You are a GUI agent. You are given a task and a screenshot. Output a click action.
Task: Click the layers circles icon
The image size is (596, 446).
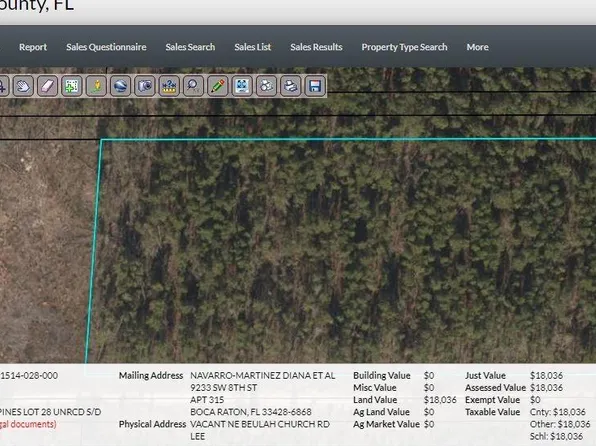[x=266, y=86]
